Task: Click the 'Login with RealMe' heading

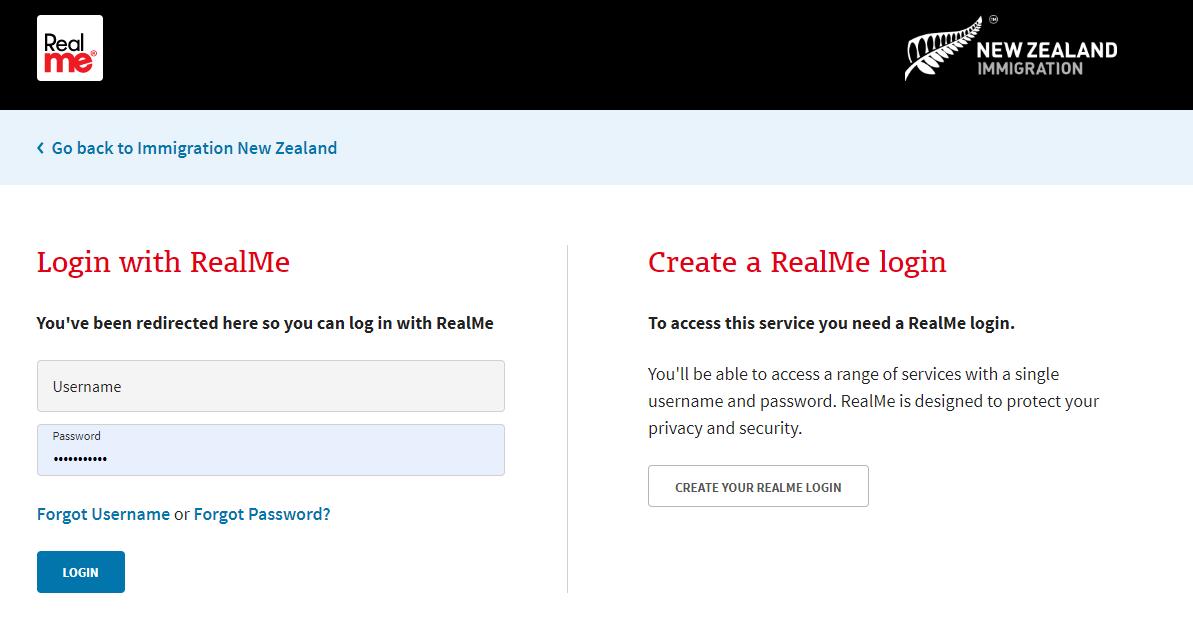Action: pos(163,262)
